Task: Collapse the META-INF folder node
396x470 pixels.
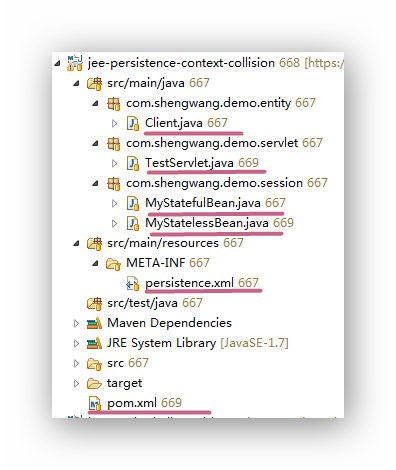Action: [96, 263]
